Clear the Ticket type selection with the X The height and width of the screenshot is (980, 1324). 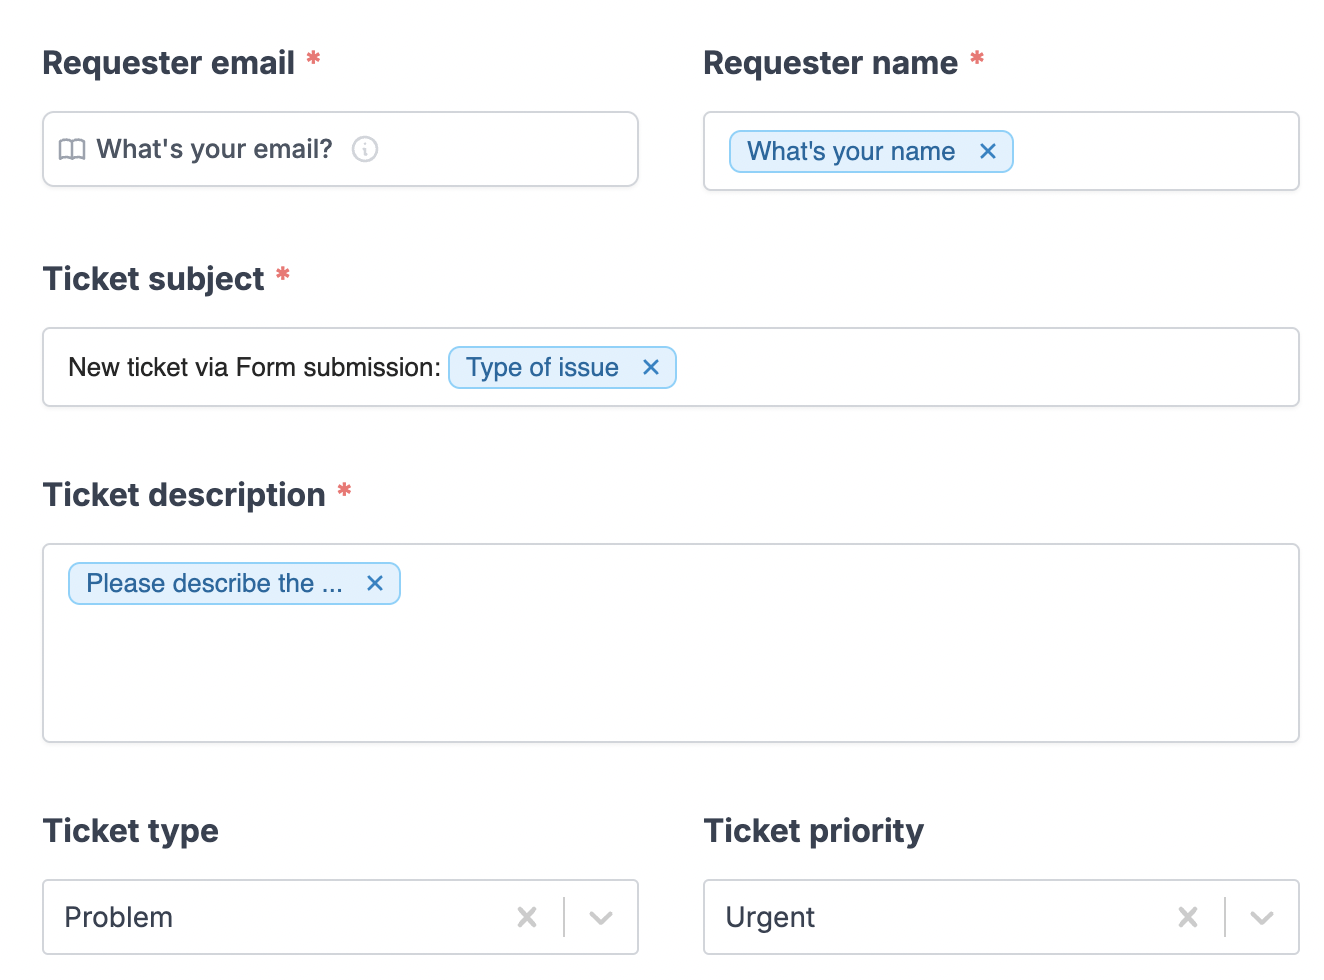527,917
